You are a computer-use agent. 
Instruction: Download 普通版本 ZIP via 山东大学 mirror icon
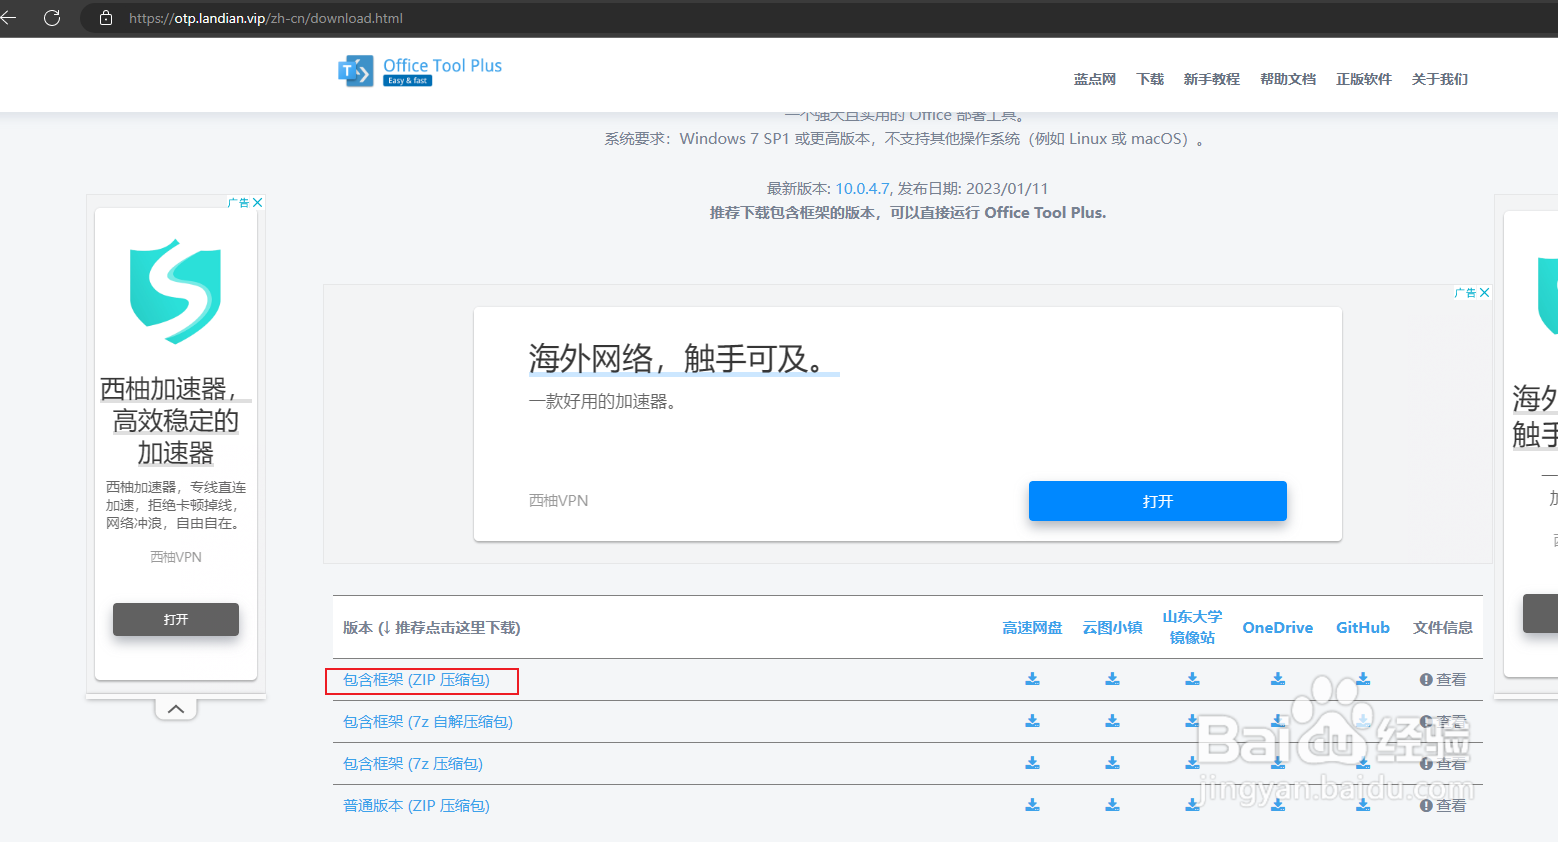click(1193, 805)
